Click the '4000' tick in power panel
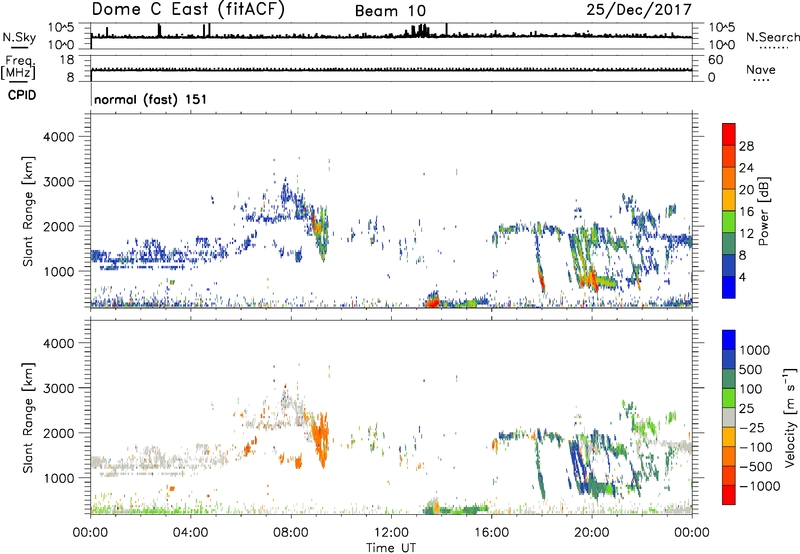 (58, 137)
